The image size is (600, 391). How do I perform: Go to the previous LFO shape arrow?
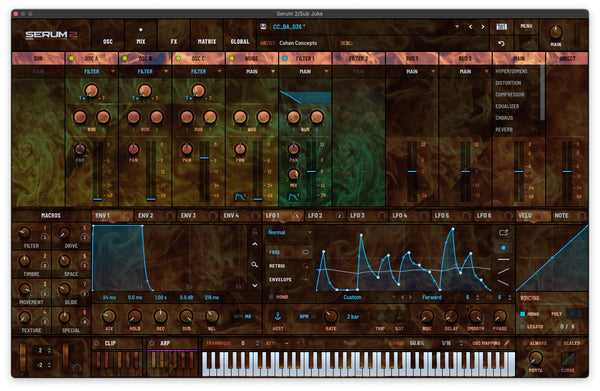[x=402, y=297]
